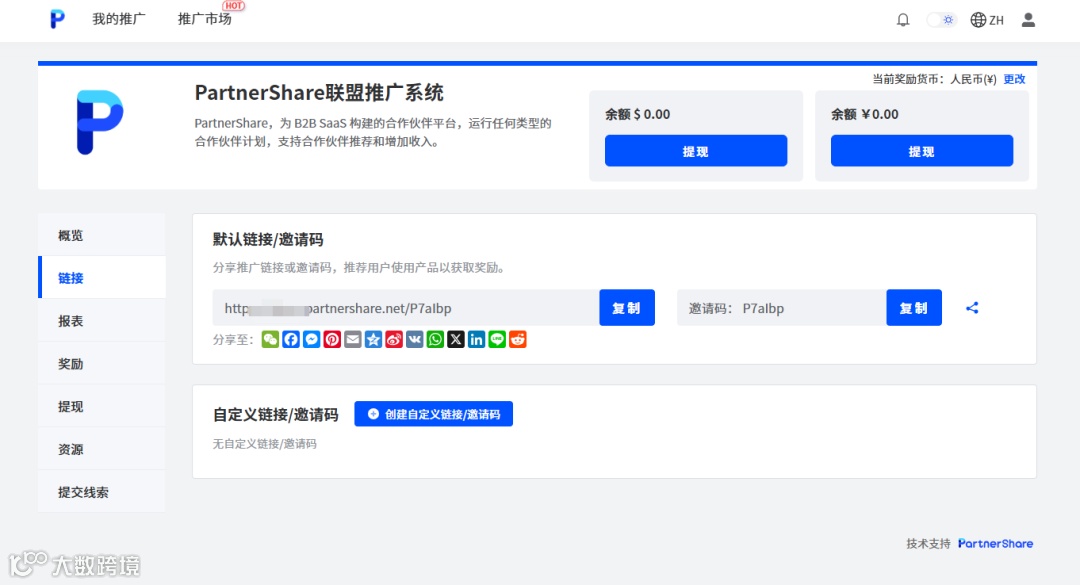Screen dimensions: 1080x585
Task: Open 推广市场 in the top navigation
Action: [205, 19]
